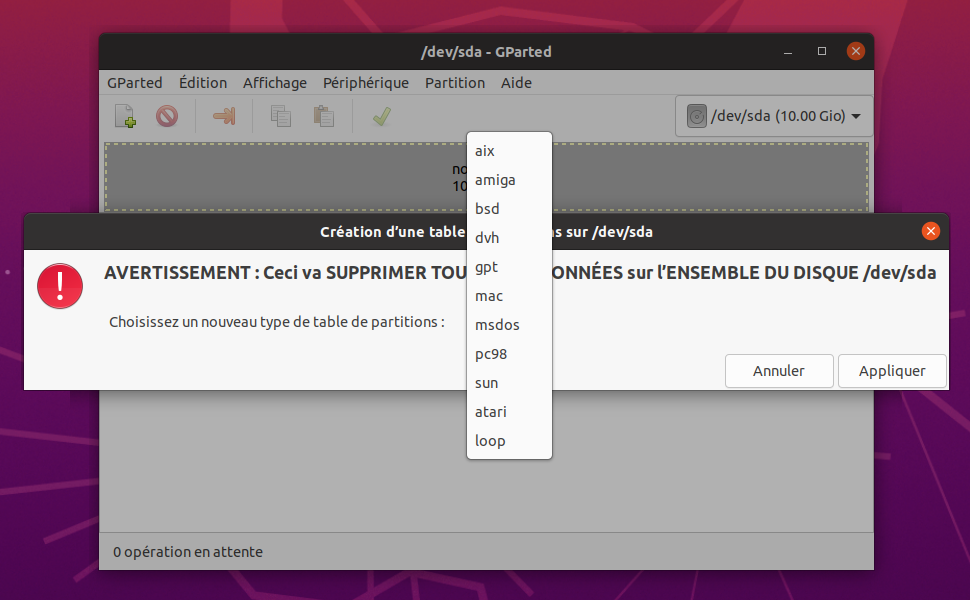Maximize the GParted window
This screenshot has height=600, width=970.
click(x=822, y=51)
